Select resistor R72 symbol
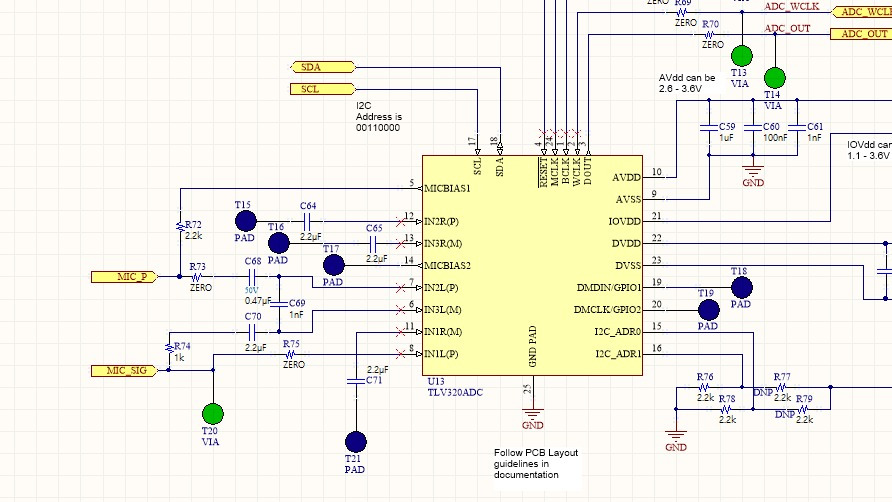The image size is (892, 502). tap(180, 227)
